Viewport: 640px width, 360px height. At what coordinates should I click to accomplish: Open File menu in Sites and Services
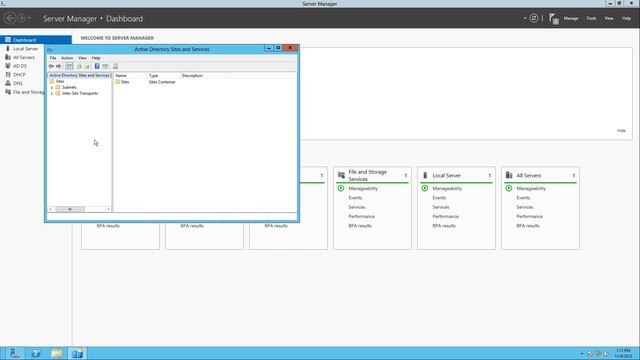pos(53,58)
